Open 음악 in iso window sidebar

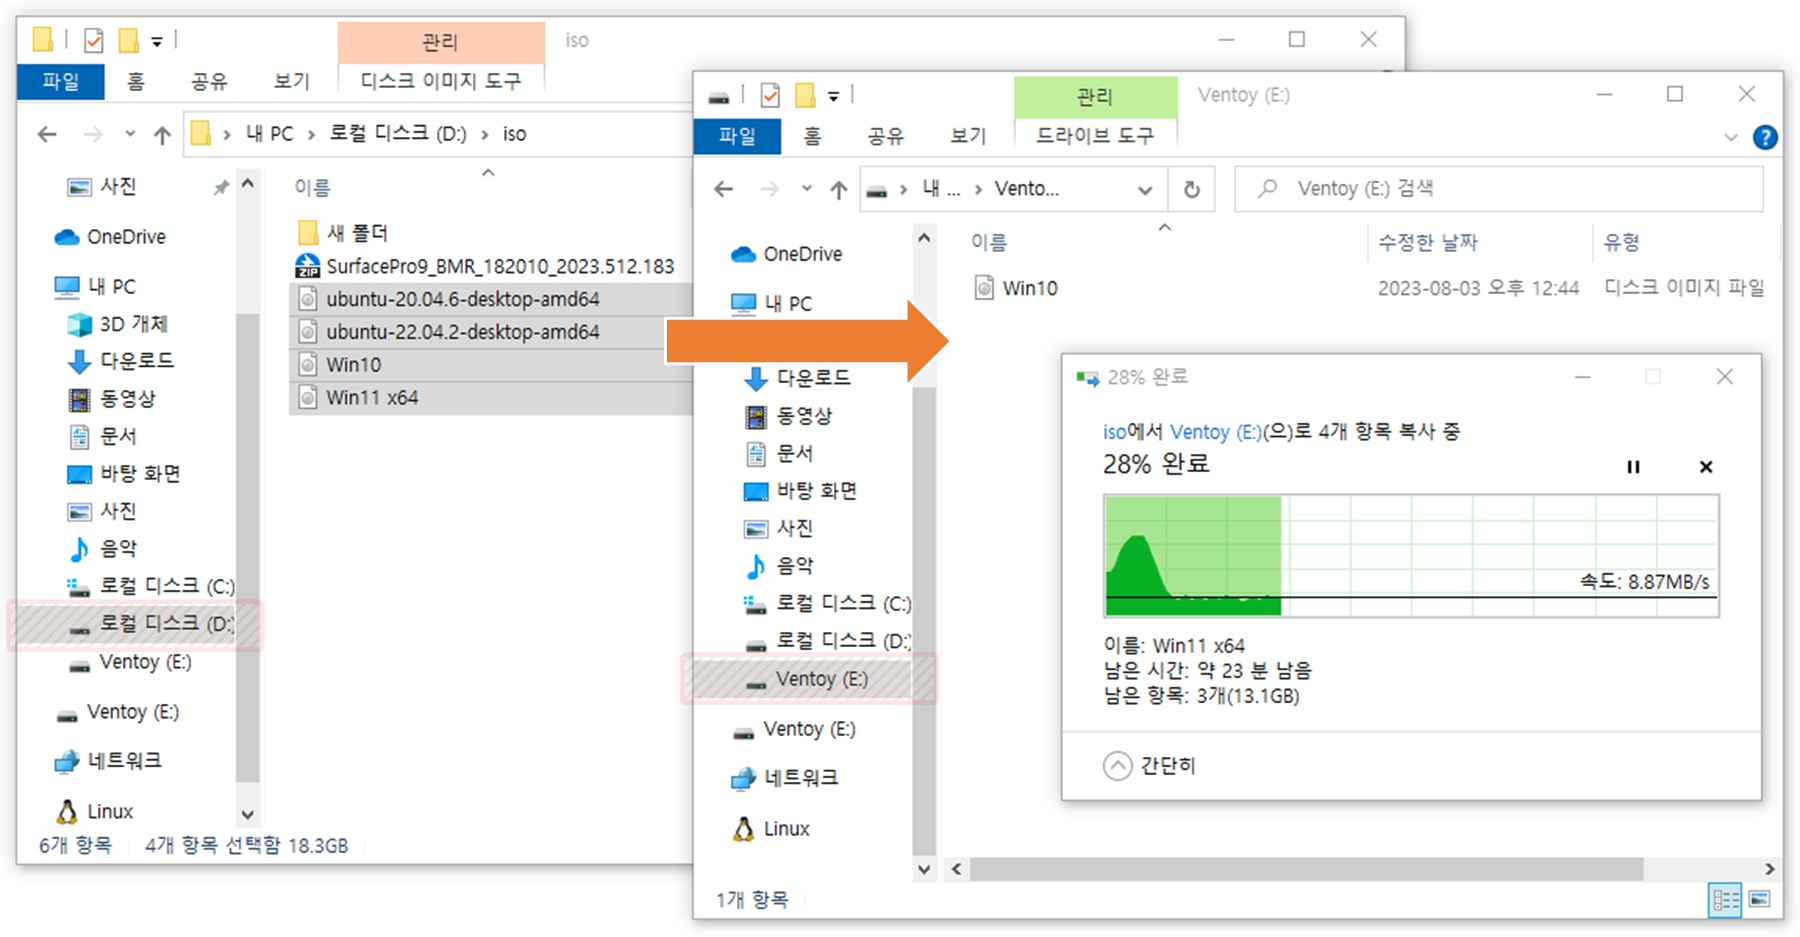click(102, 548)
